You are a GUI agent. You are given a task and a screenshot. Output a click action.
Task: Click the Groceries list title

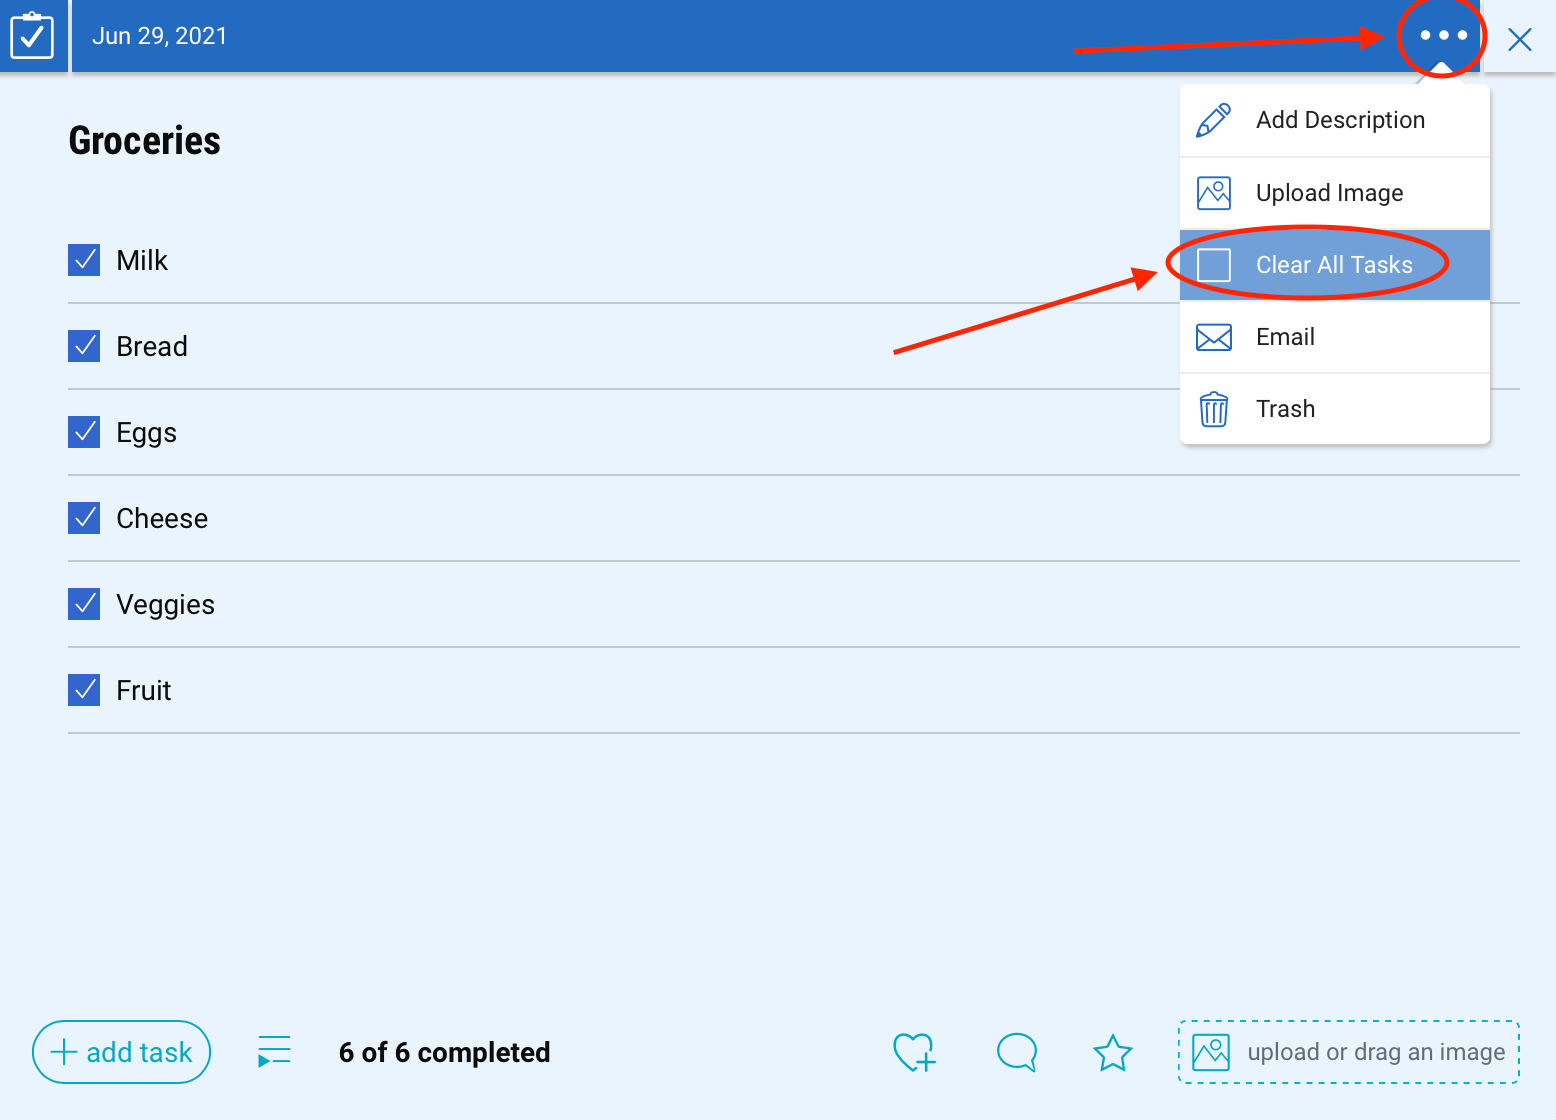[145, 141]
